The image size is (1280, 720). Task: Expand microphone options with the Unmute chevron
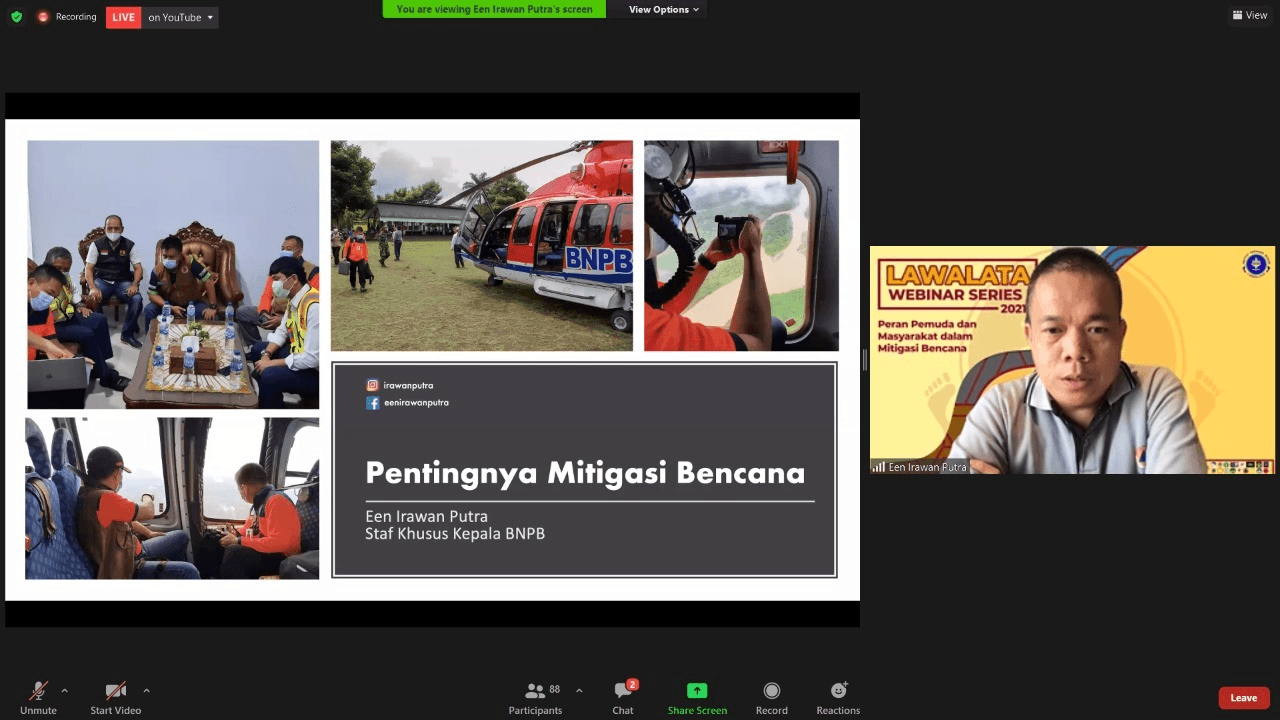click(64, 689)
